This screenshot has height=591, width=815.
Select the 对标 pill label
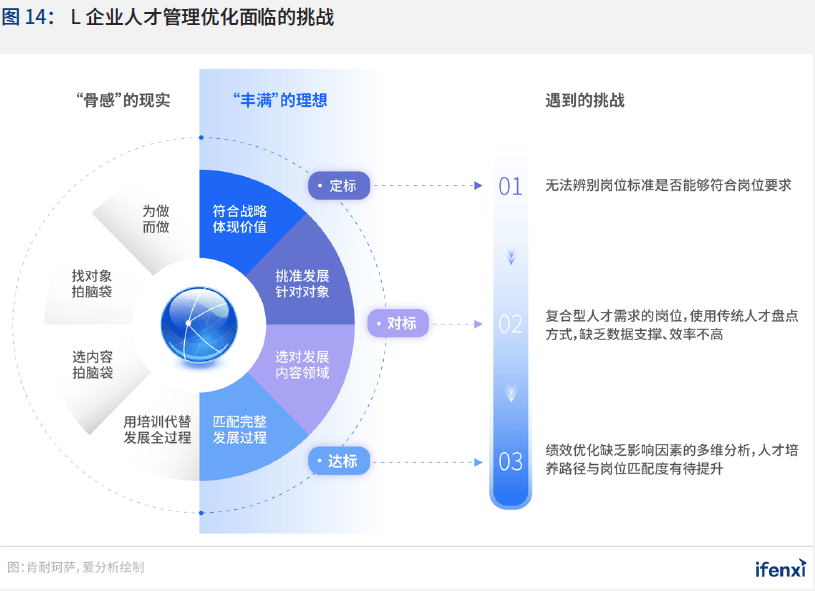(x=398, y=323)
